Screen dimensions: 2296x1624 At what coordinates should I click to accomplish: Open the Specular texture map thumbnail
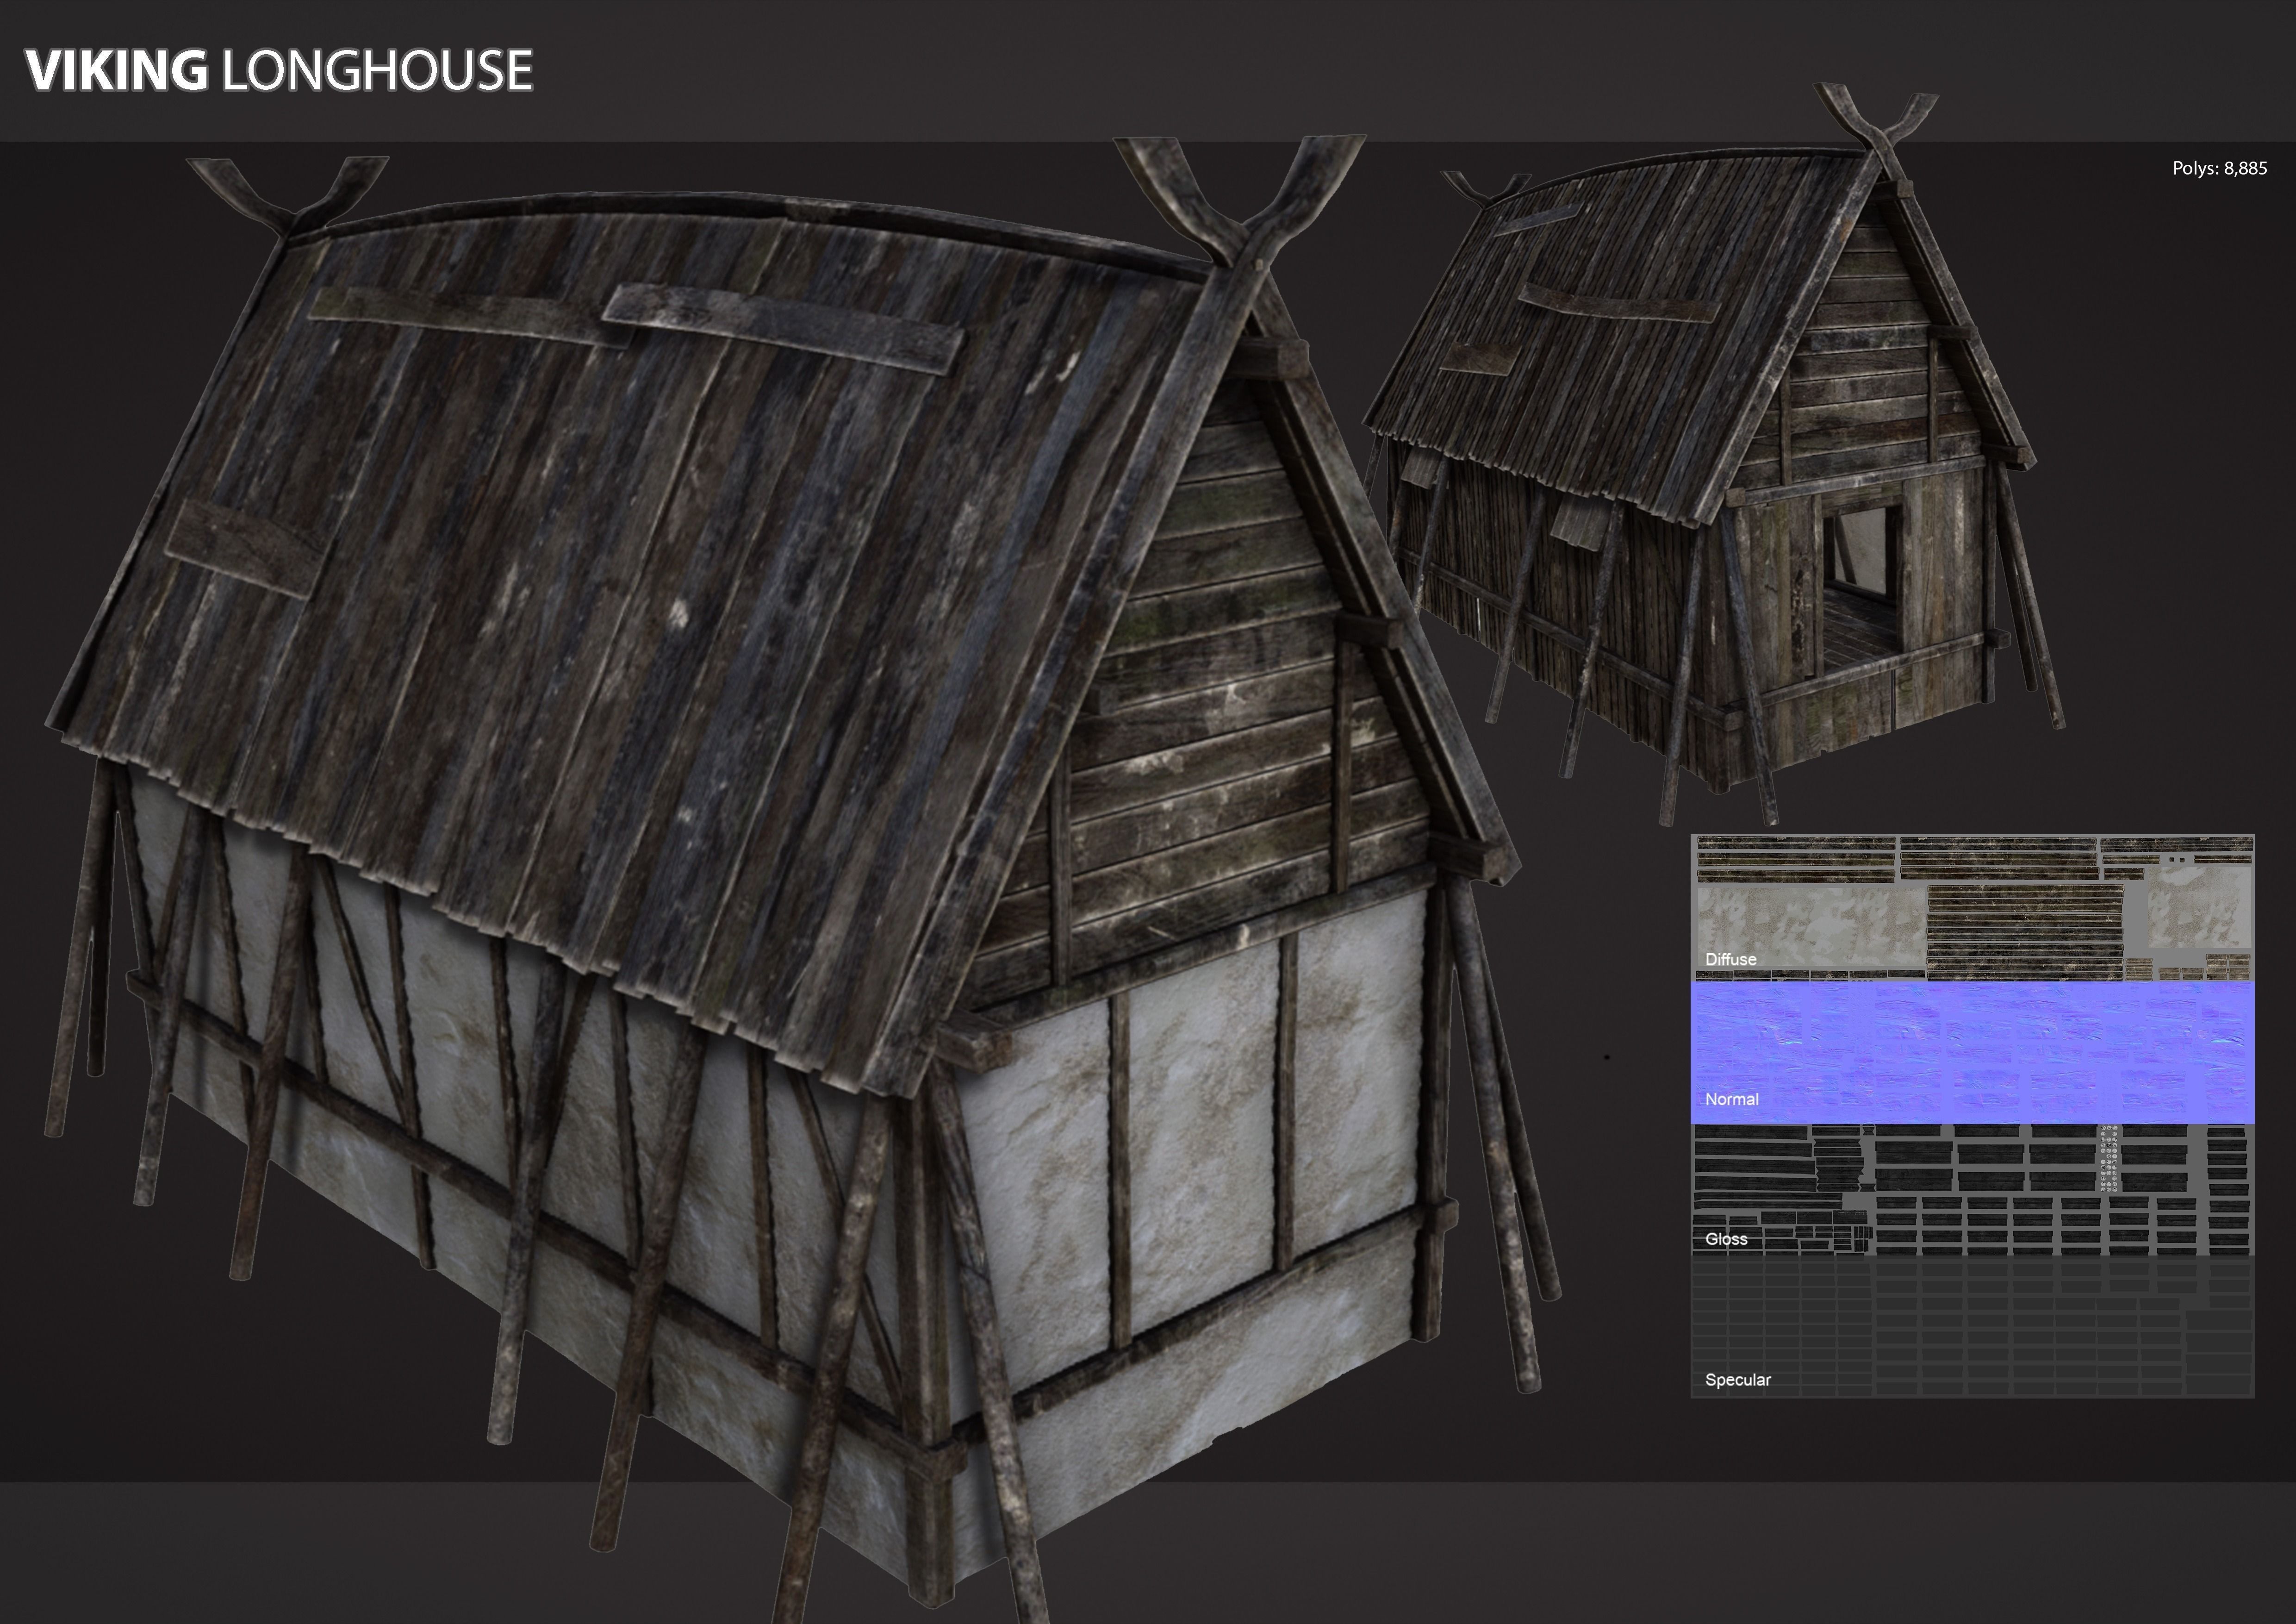click(1972, 1327)
